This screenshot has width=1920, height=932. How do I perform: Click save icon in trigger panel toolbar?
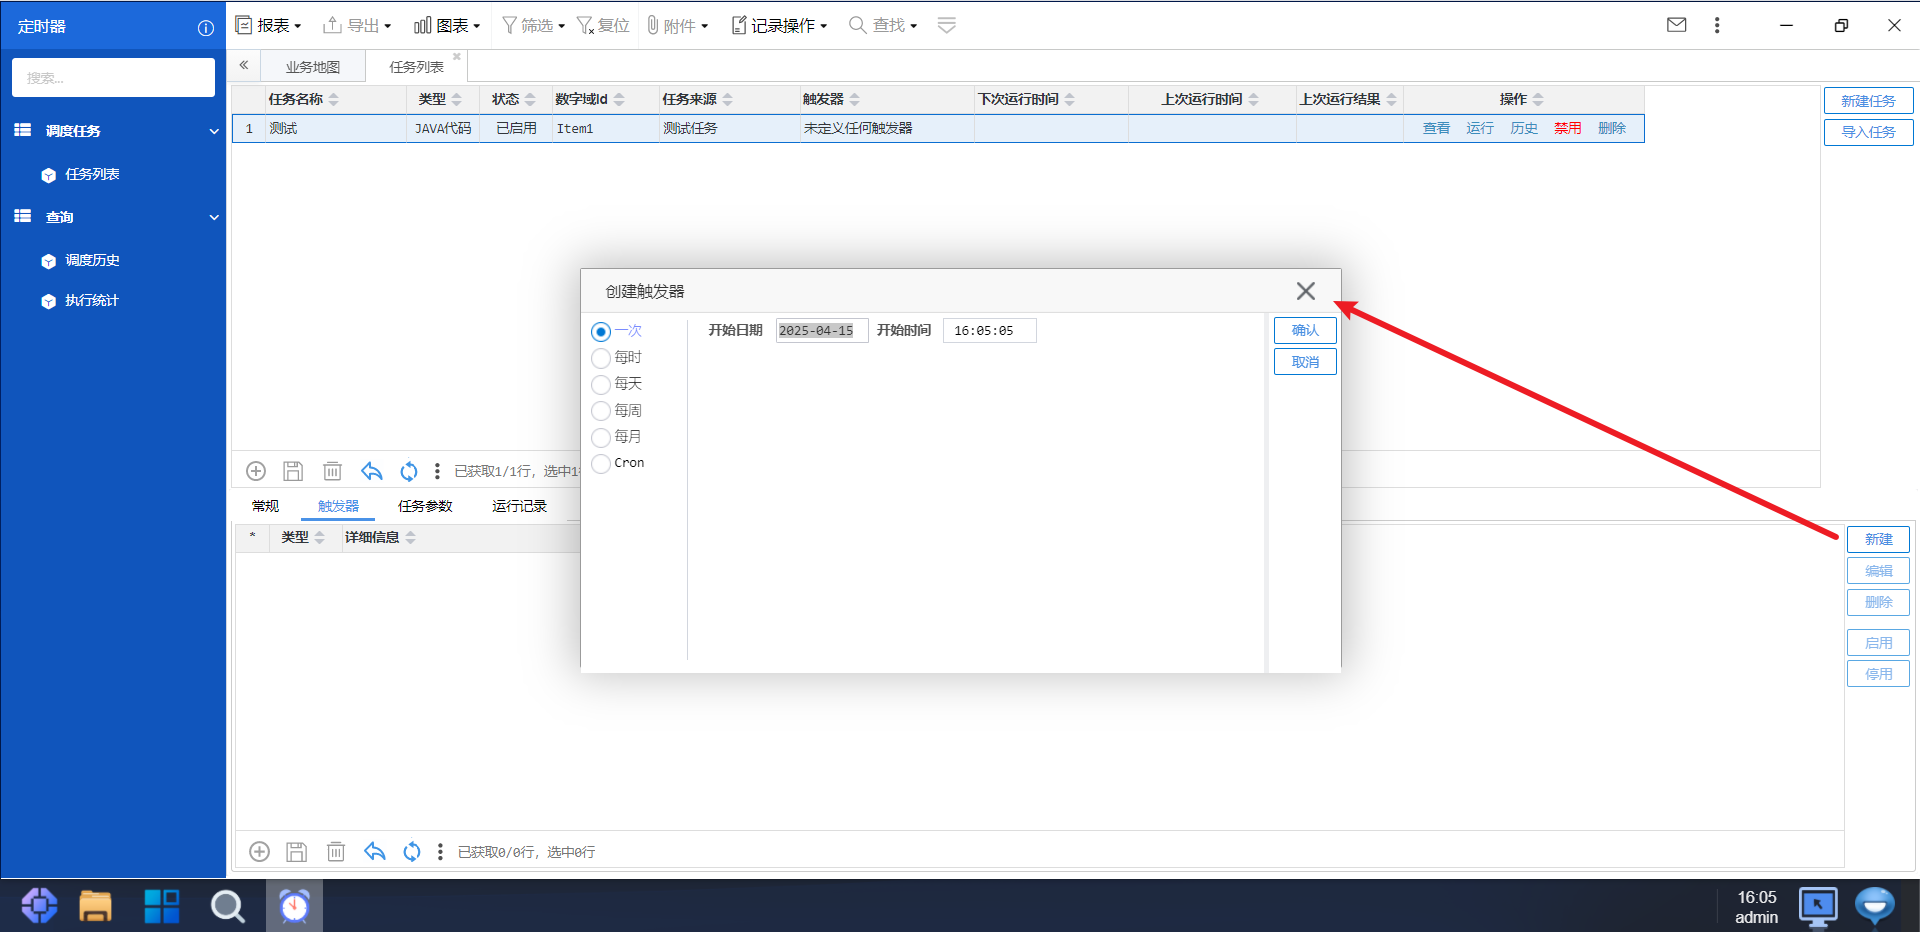coord(296,852)
